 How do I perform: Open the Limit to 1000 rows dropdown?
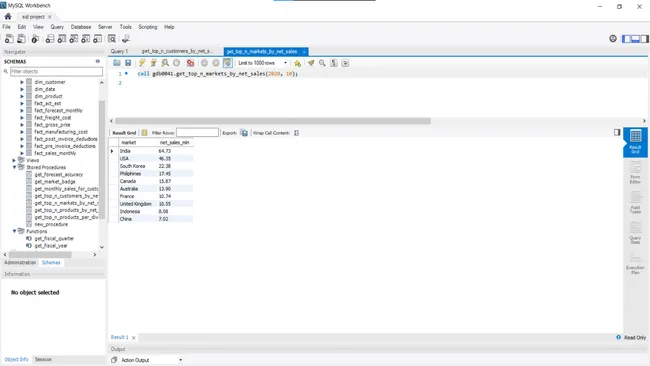click(263, 63)
